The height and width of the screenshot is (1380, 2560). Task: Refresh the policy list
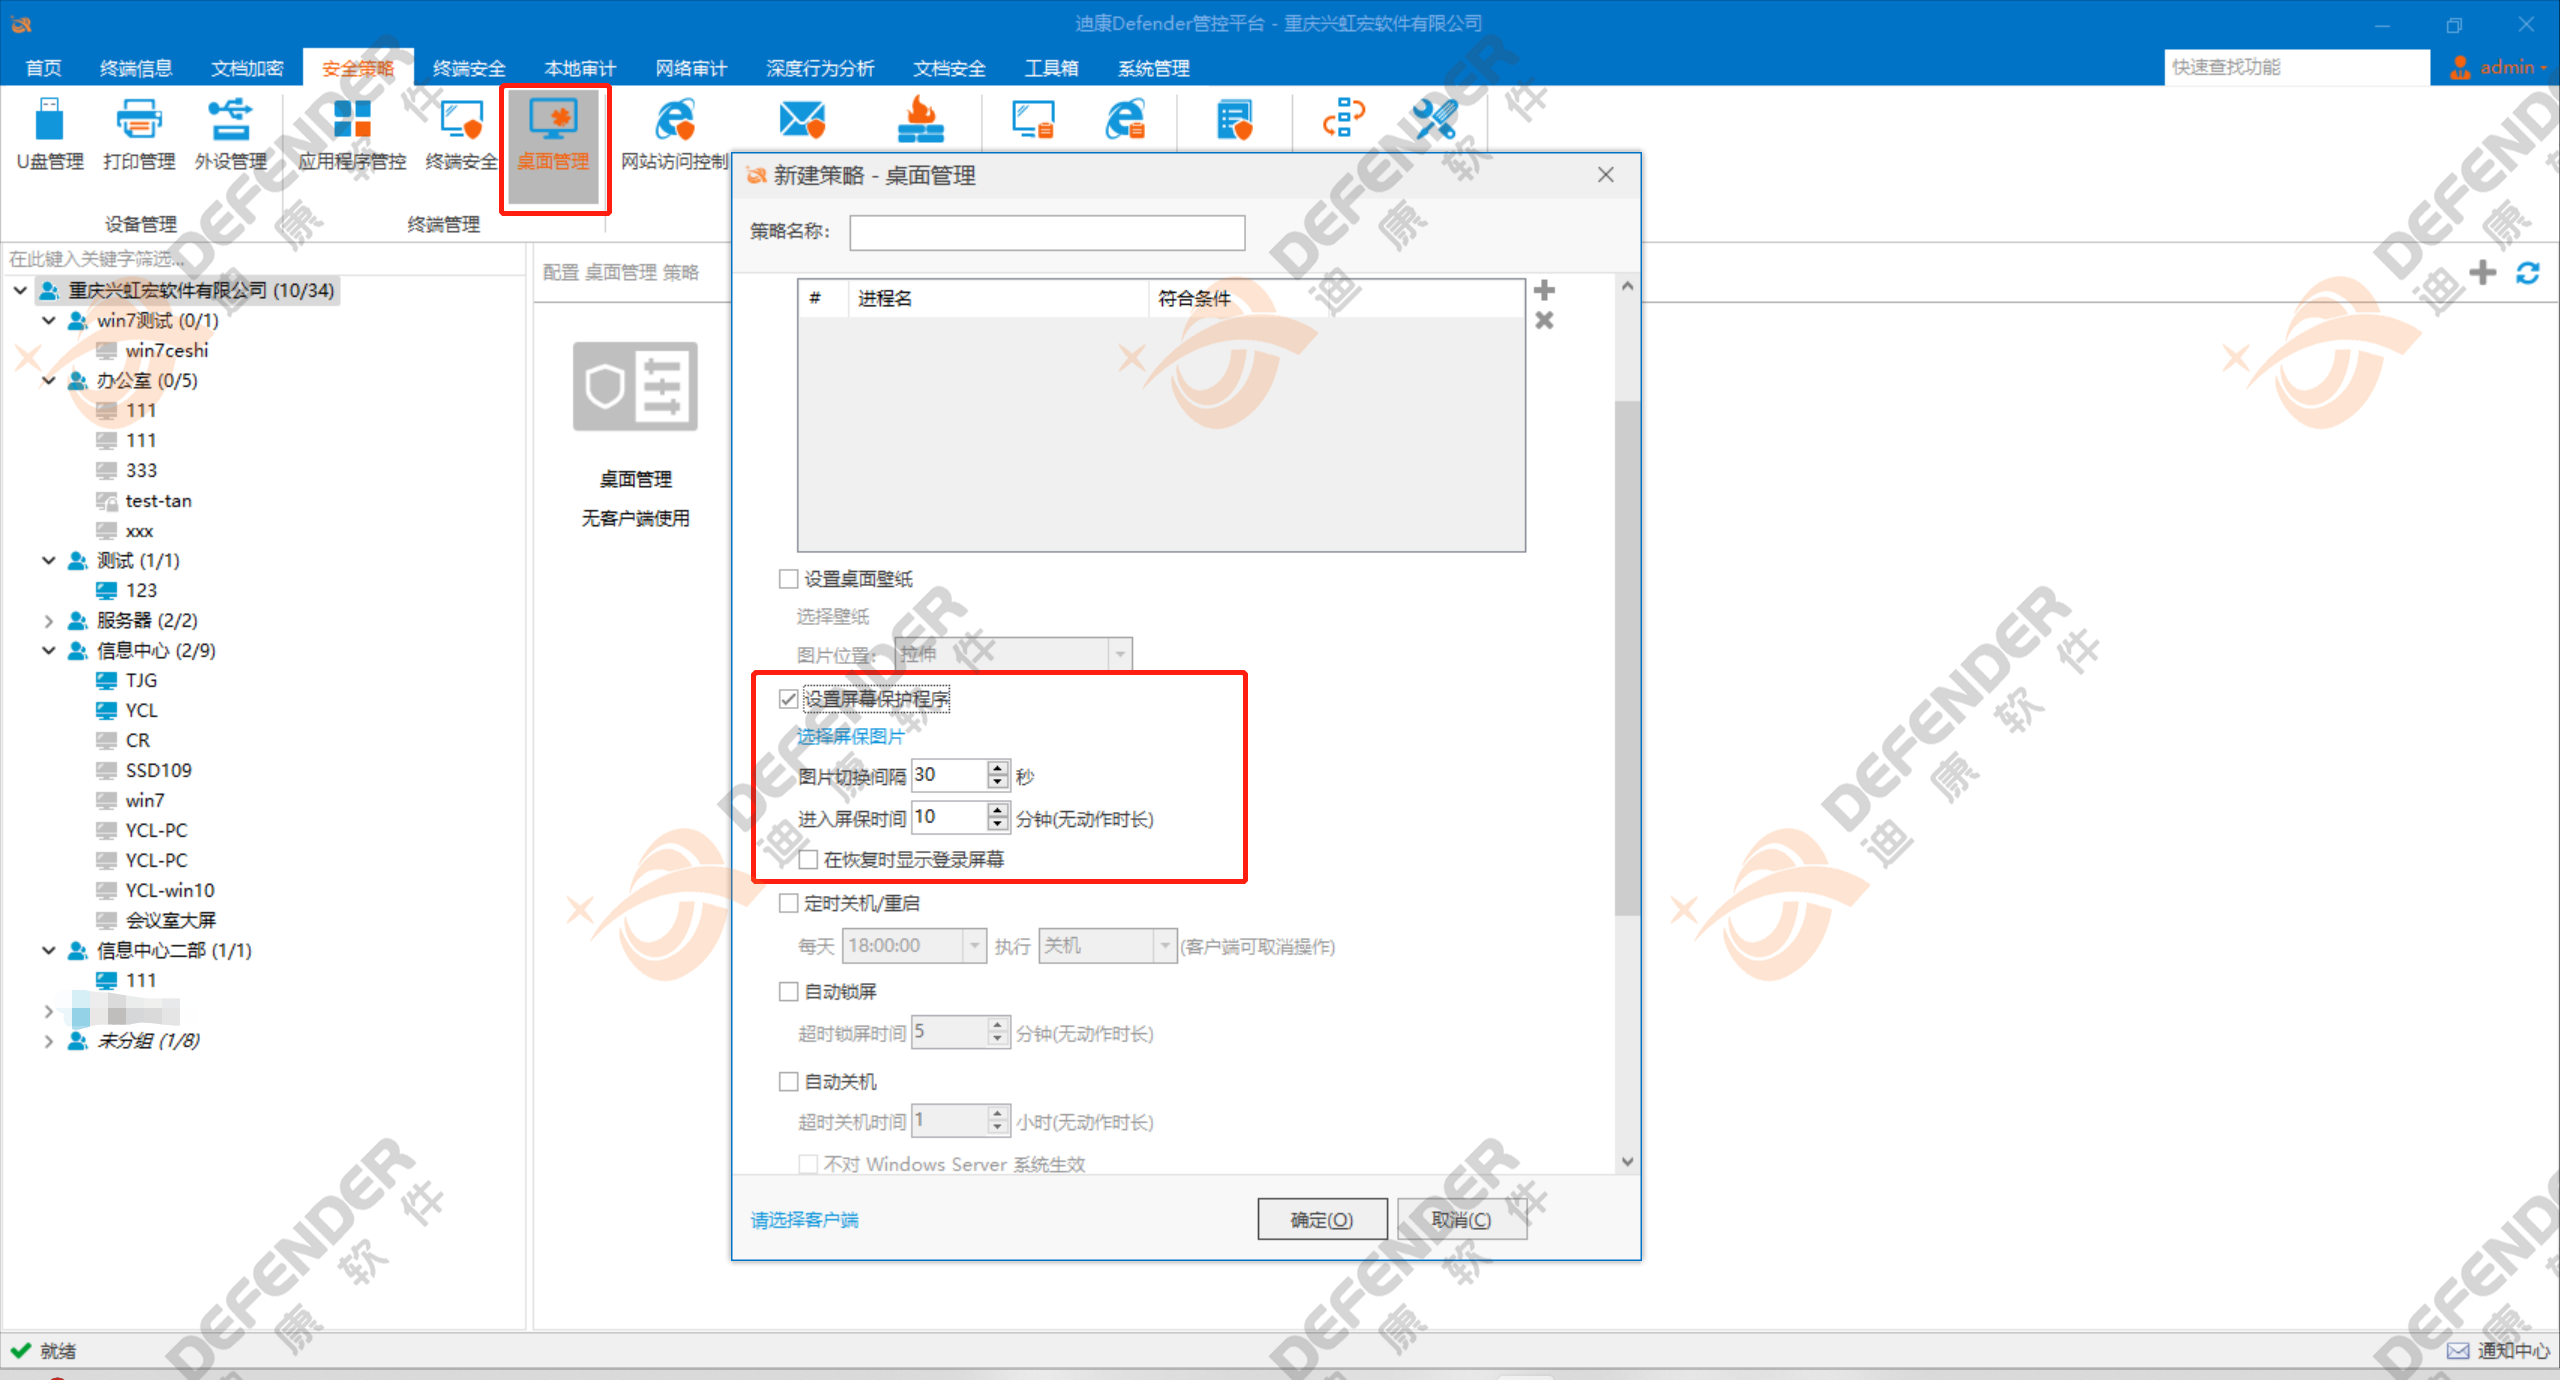coord(2527,272)
